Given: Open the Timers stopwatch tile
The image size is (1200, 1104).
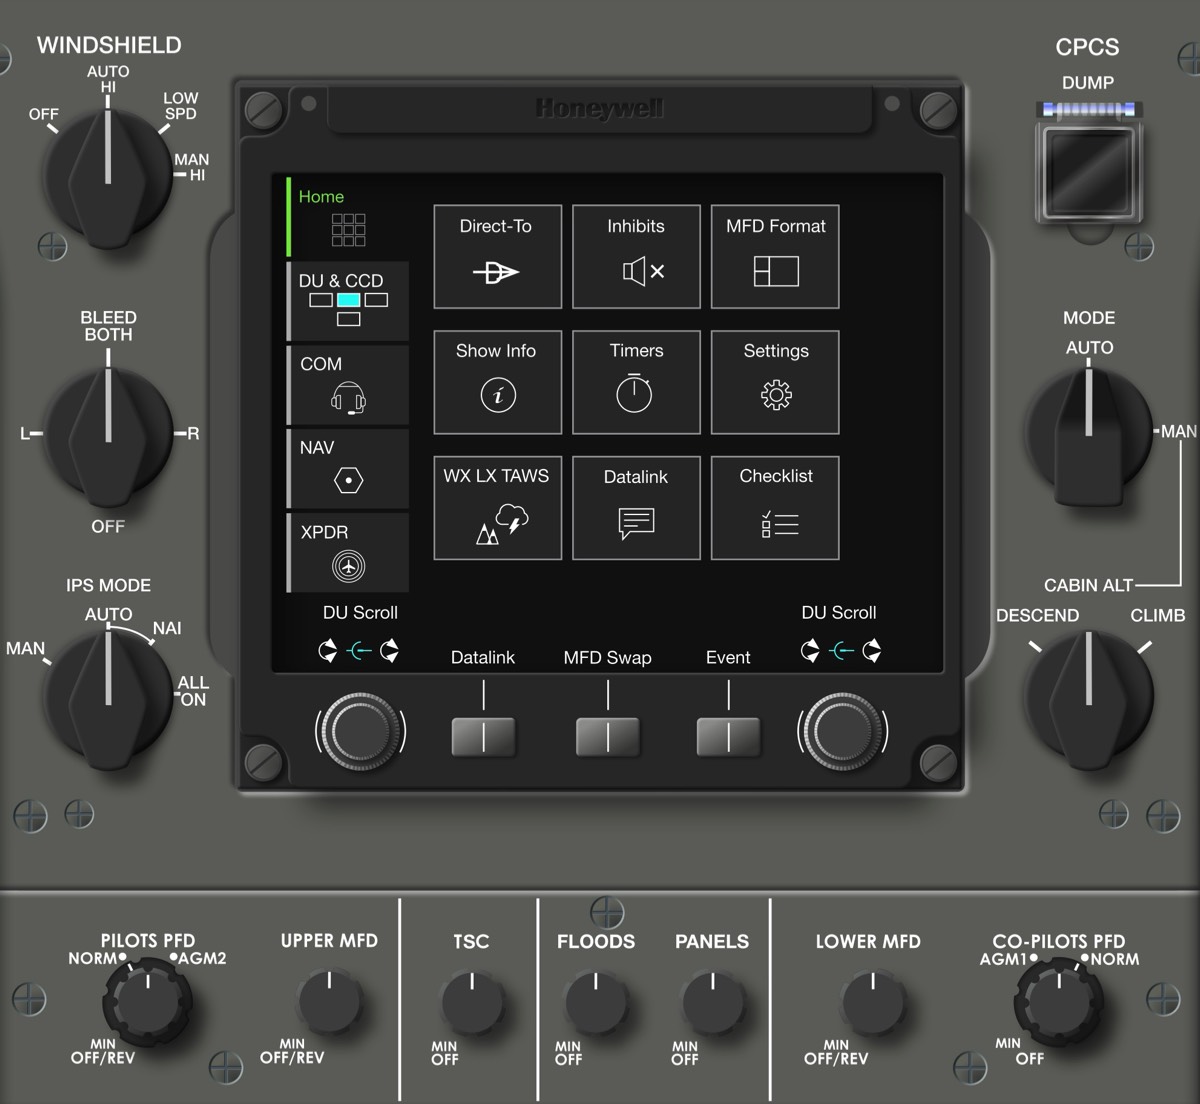Looking at the screenshot, I should point(636,382).
